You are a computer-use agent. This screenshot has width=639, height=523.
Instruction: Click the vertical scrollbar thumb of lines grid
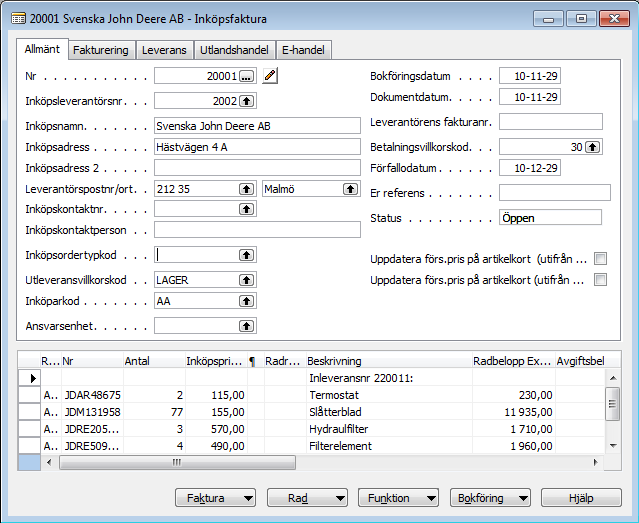click(612, 404)
